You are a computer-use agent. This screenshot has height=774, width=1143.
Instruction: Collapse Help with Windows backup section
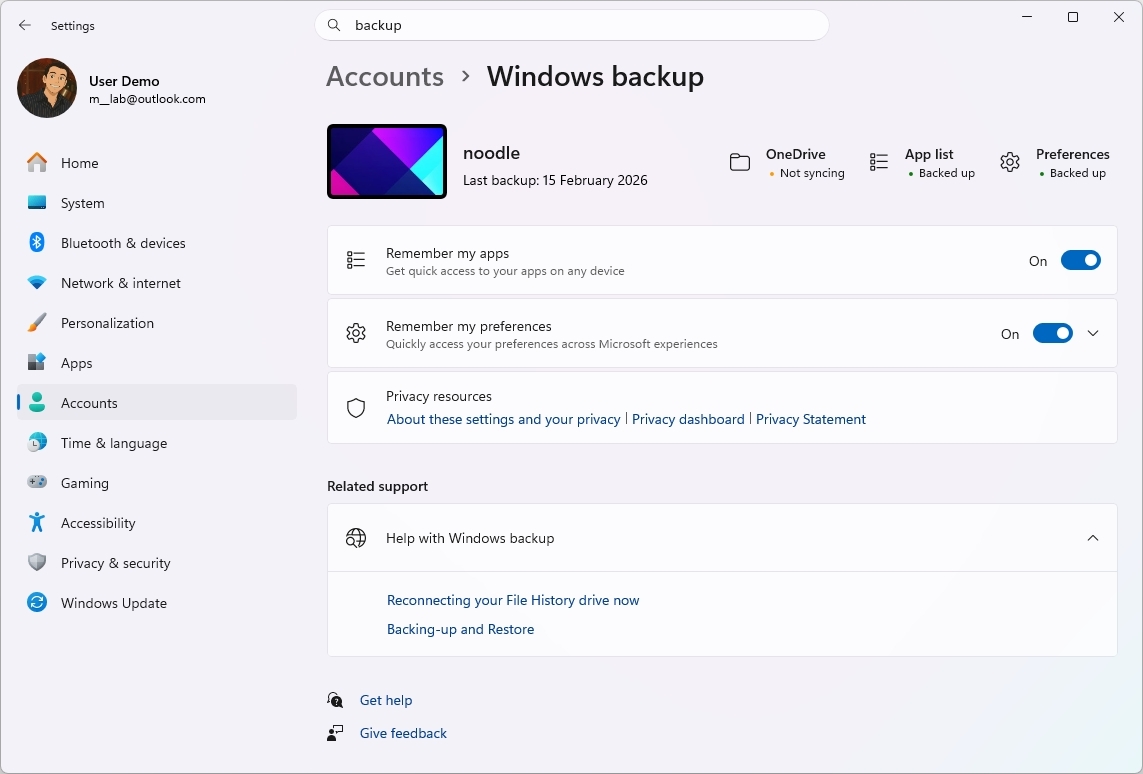pos(1093,538)
